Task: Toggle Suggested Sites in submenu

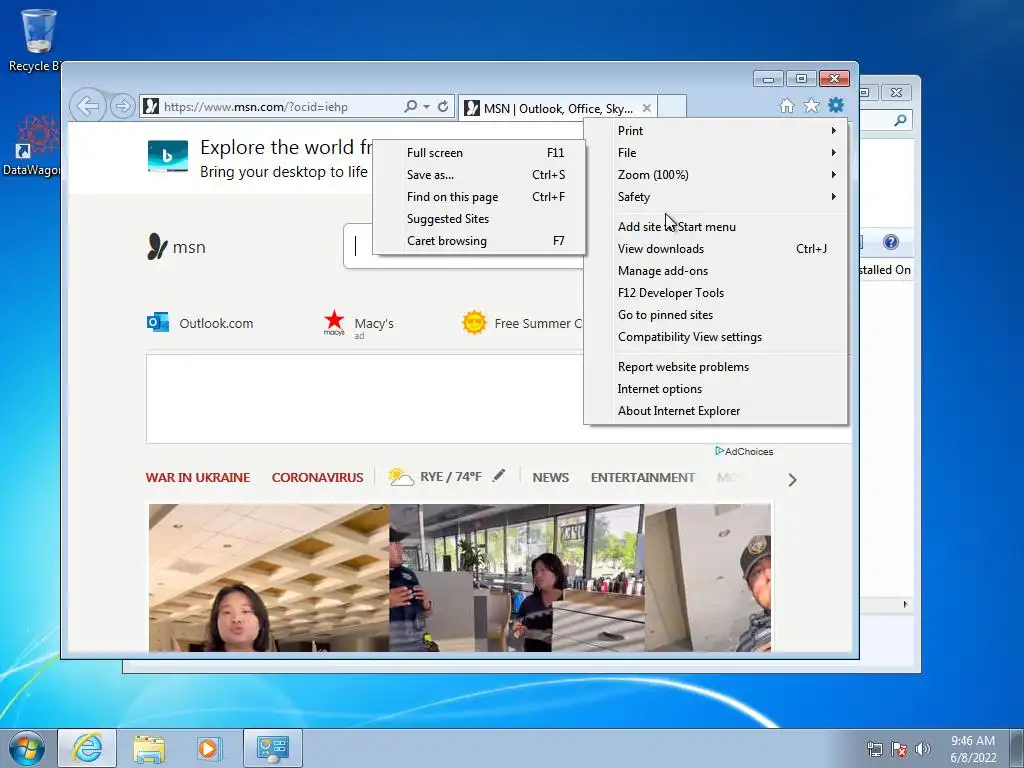Action: 479,219
